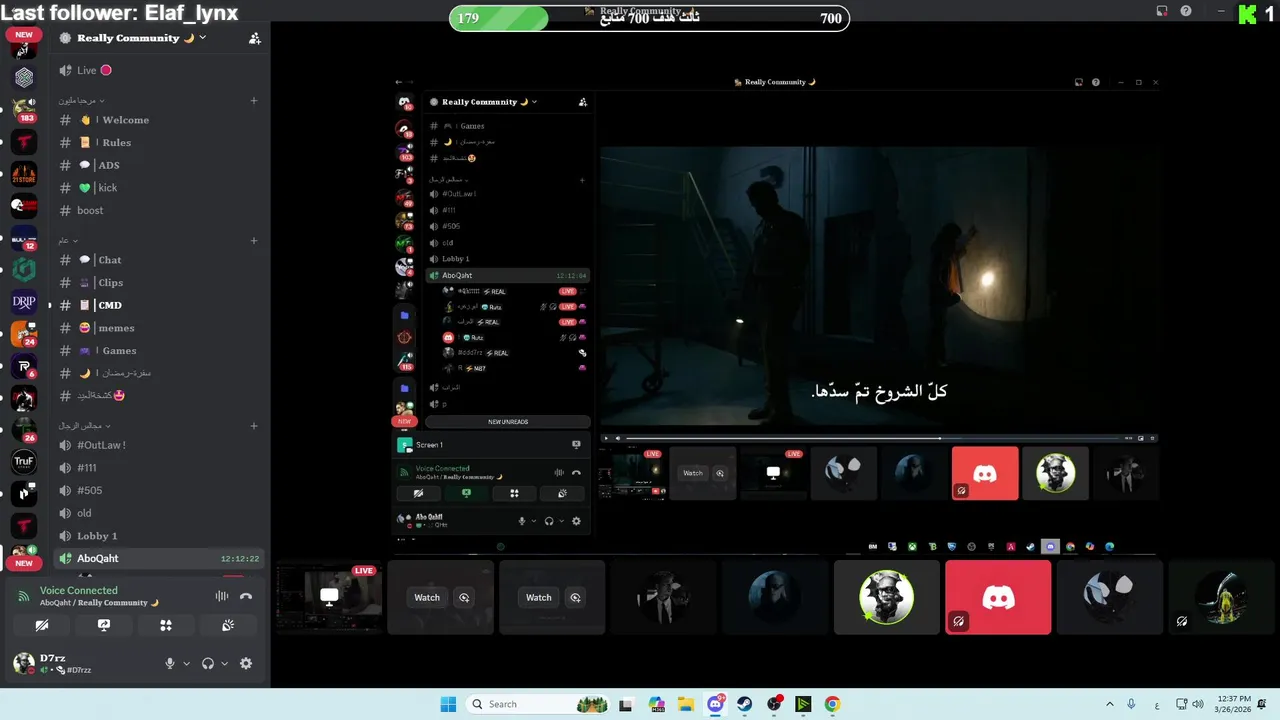Create channel in مرحبا مليون category
This screenshot has width=1280, height=720.
(254, 101)
